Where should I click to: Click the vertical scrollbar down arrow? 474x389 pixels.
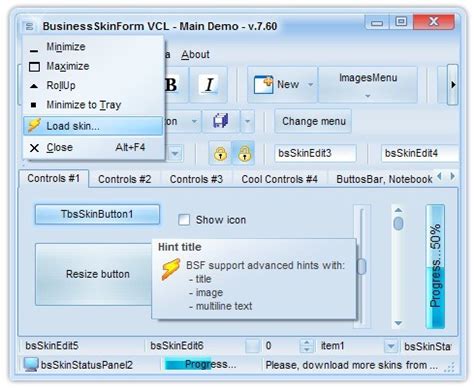click(x=398, y=323)
